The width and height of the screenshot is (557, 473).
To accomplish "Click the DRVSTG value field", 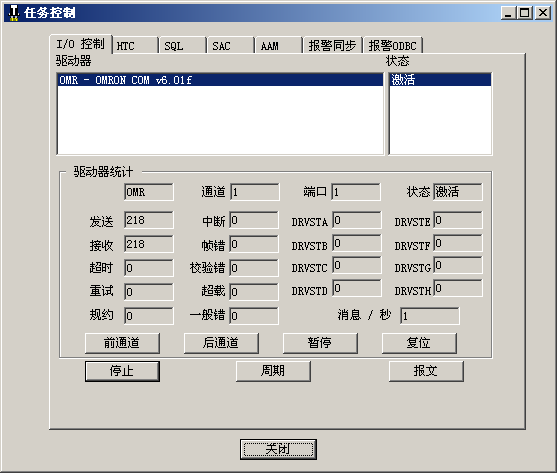I will [x=458, y=265].
